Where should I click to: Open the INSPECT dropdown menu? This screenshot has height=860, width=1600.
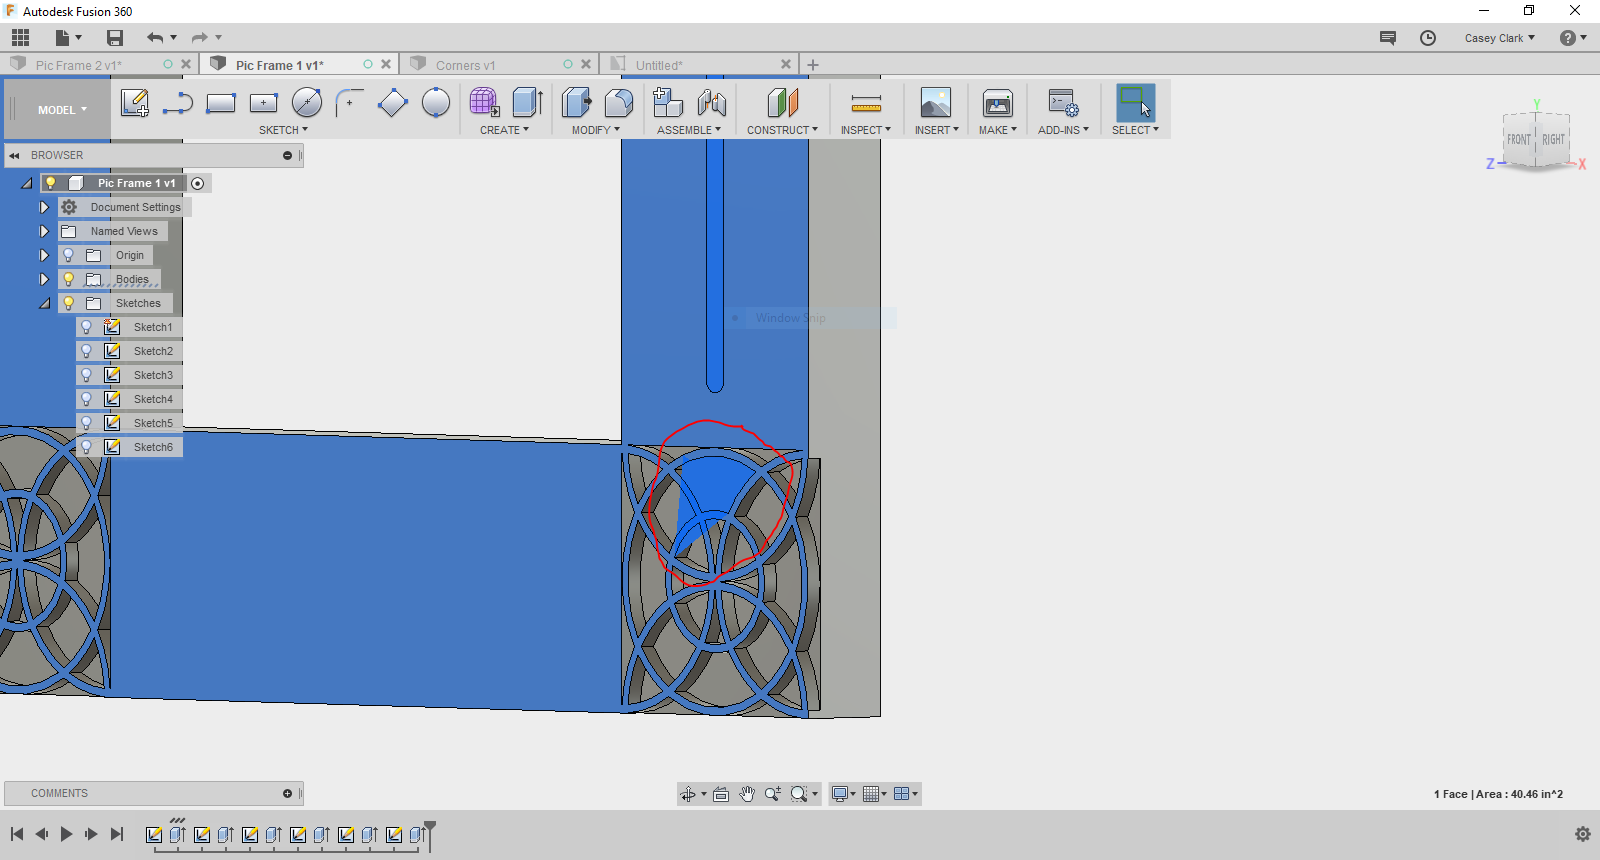click(x=865, y=130)
